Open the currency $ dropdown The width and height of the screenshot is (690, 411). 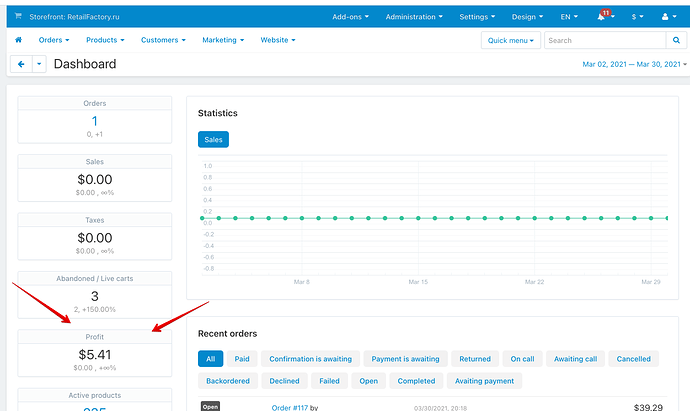[x=638, y=17]
